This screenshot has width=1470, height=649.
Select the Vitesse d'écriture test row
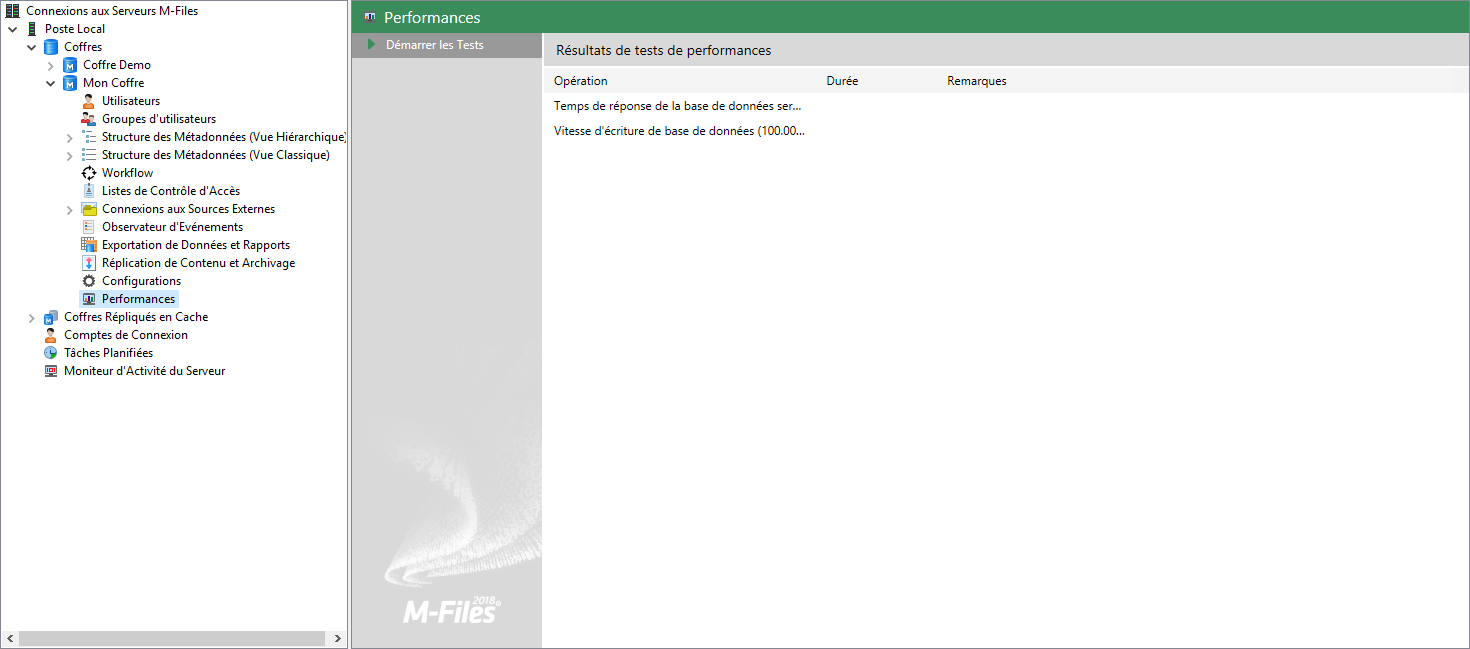coord(678,131)
